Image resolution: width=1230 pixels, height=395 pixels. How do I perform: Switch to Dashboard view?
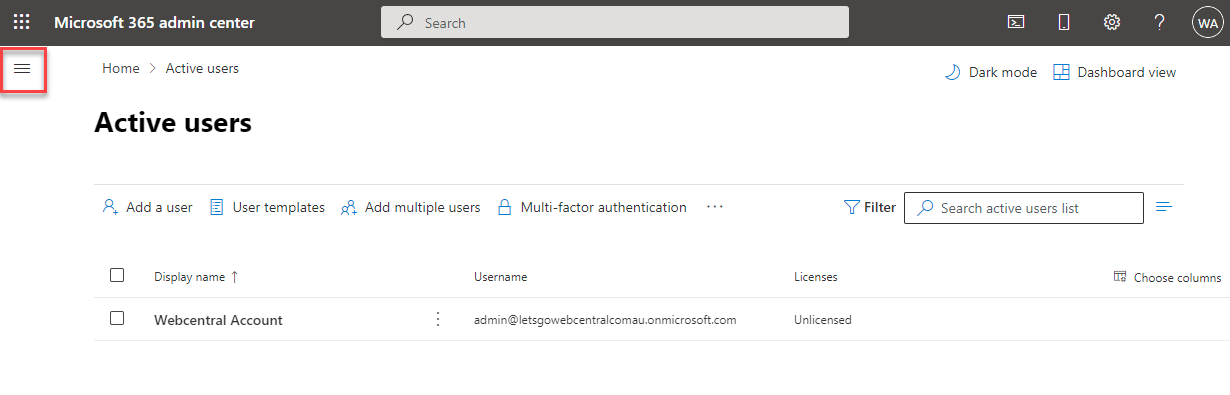(1115, 72)
